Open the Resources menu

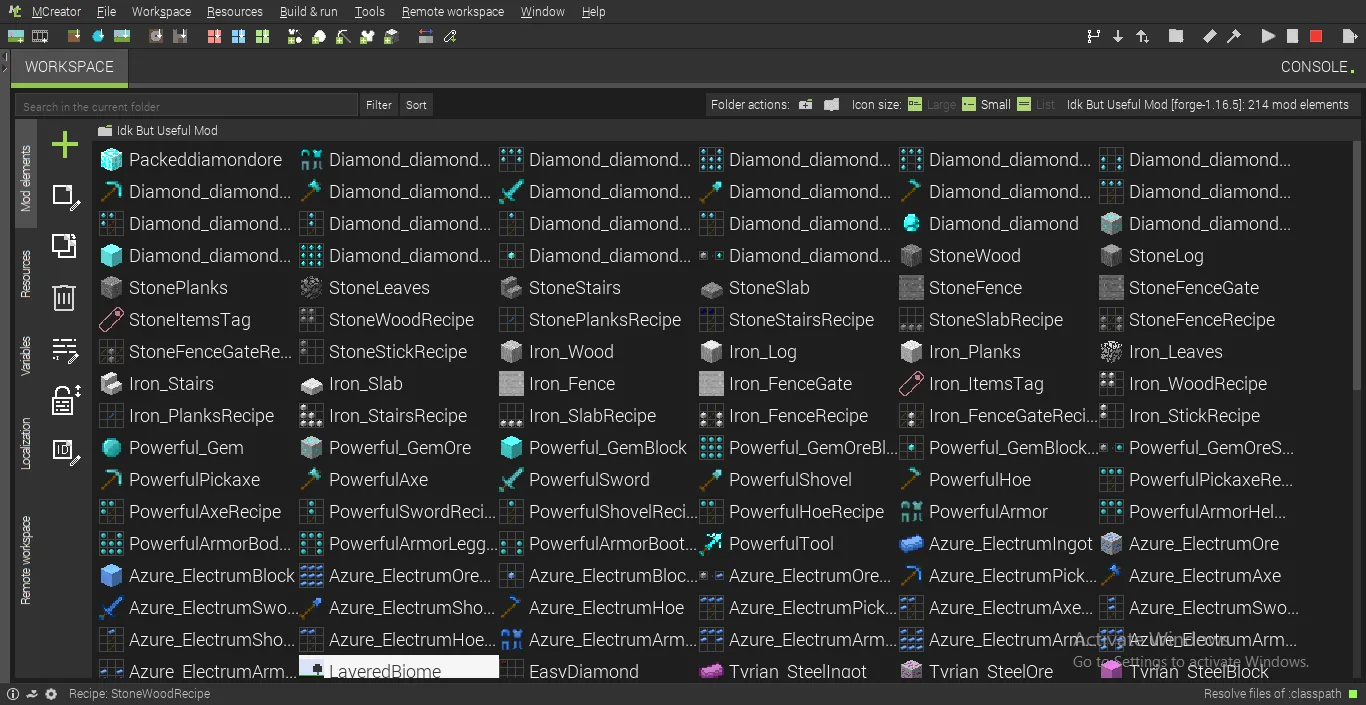tap(235, 12)
